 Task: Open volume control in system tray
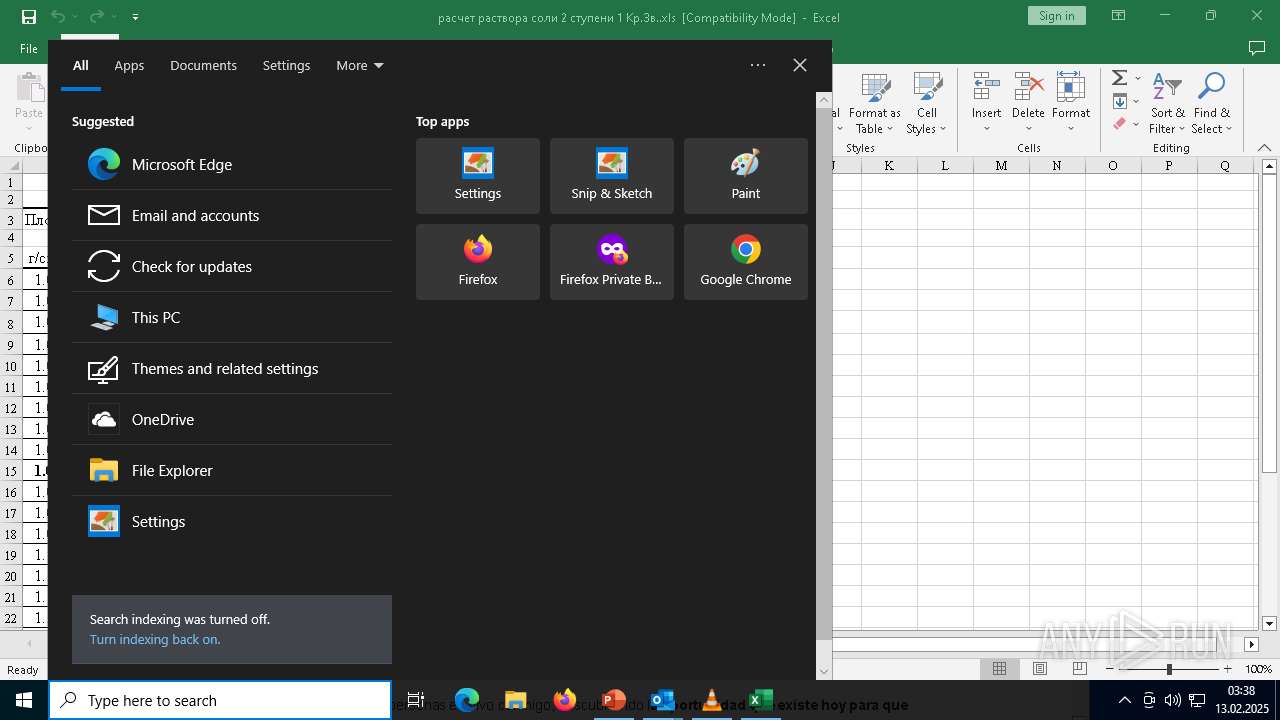tap(1172, 700)
